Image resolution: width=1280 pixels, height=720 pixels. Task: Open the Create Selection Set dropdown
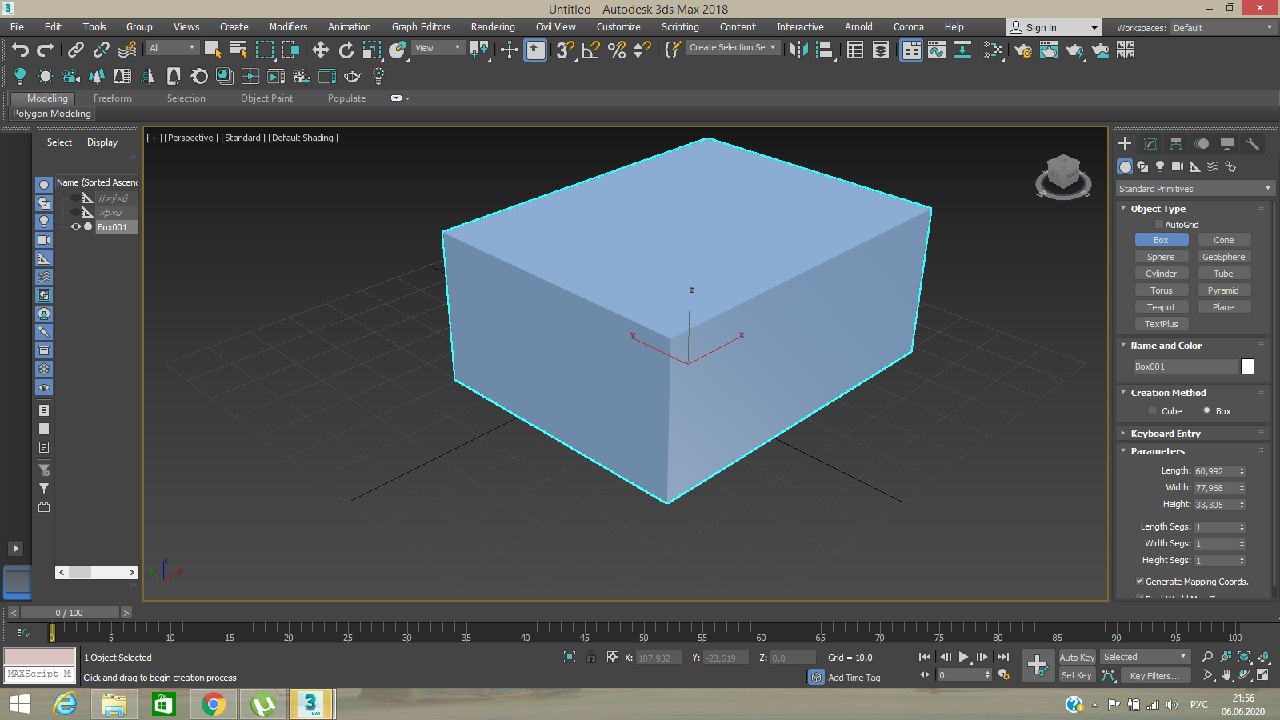tap(732, 48)
